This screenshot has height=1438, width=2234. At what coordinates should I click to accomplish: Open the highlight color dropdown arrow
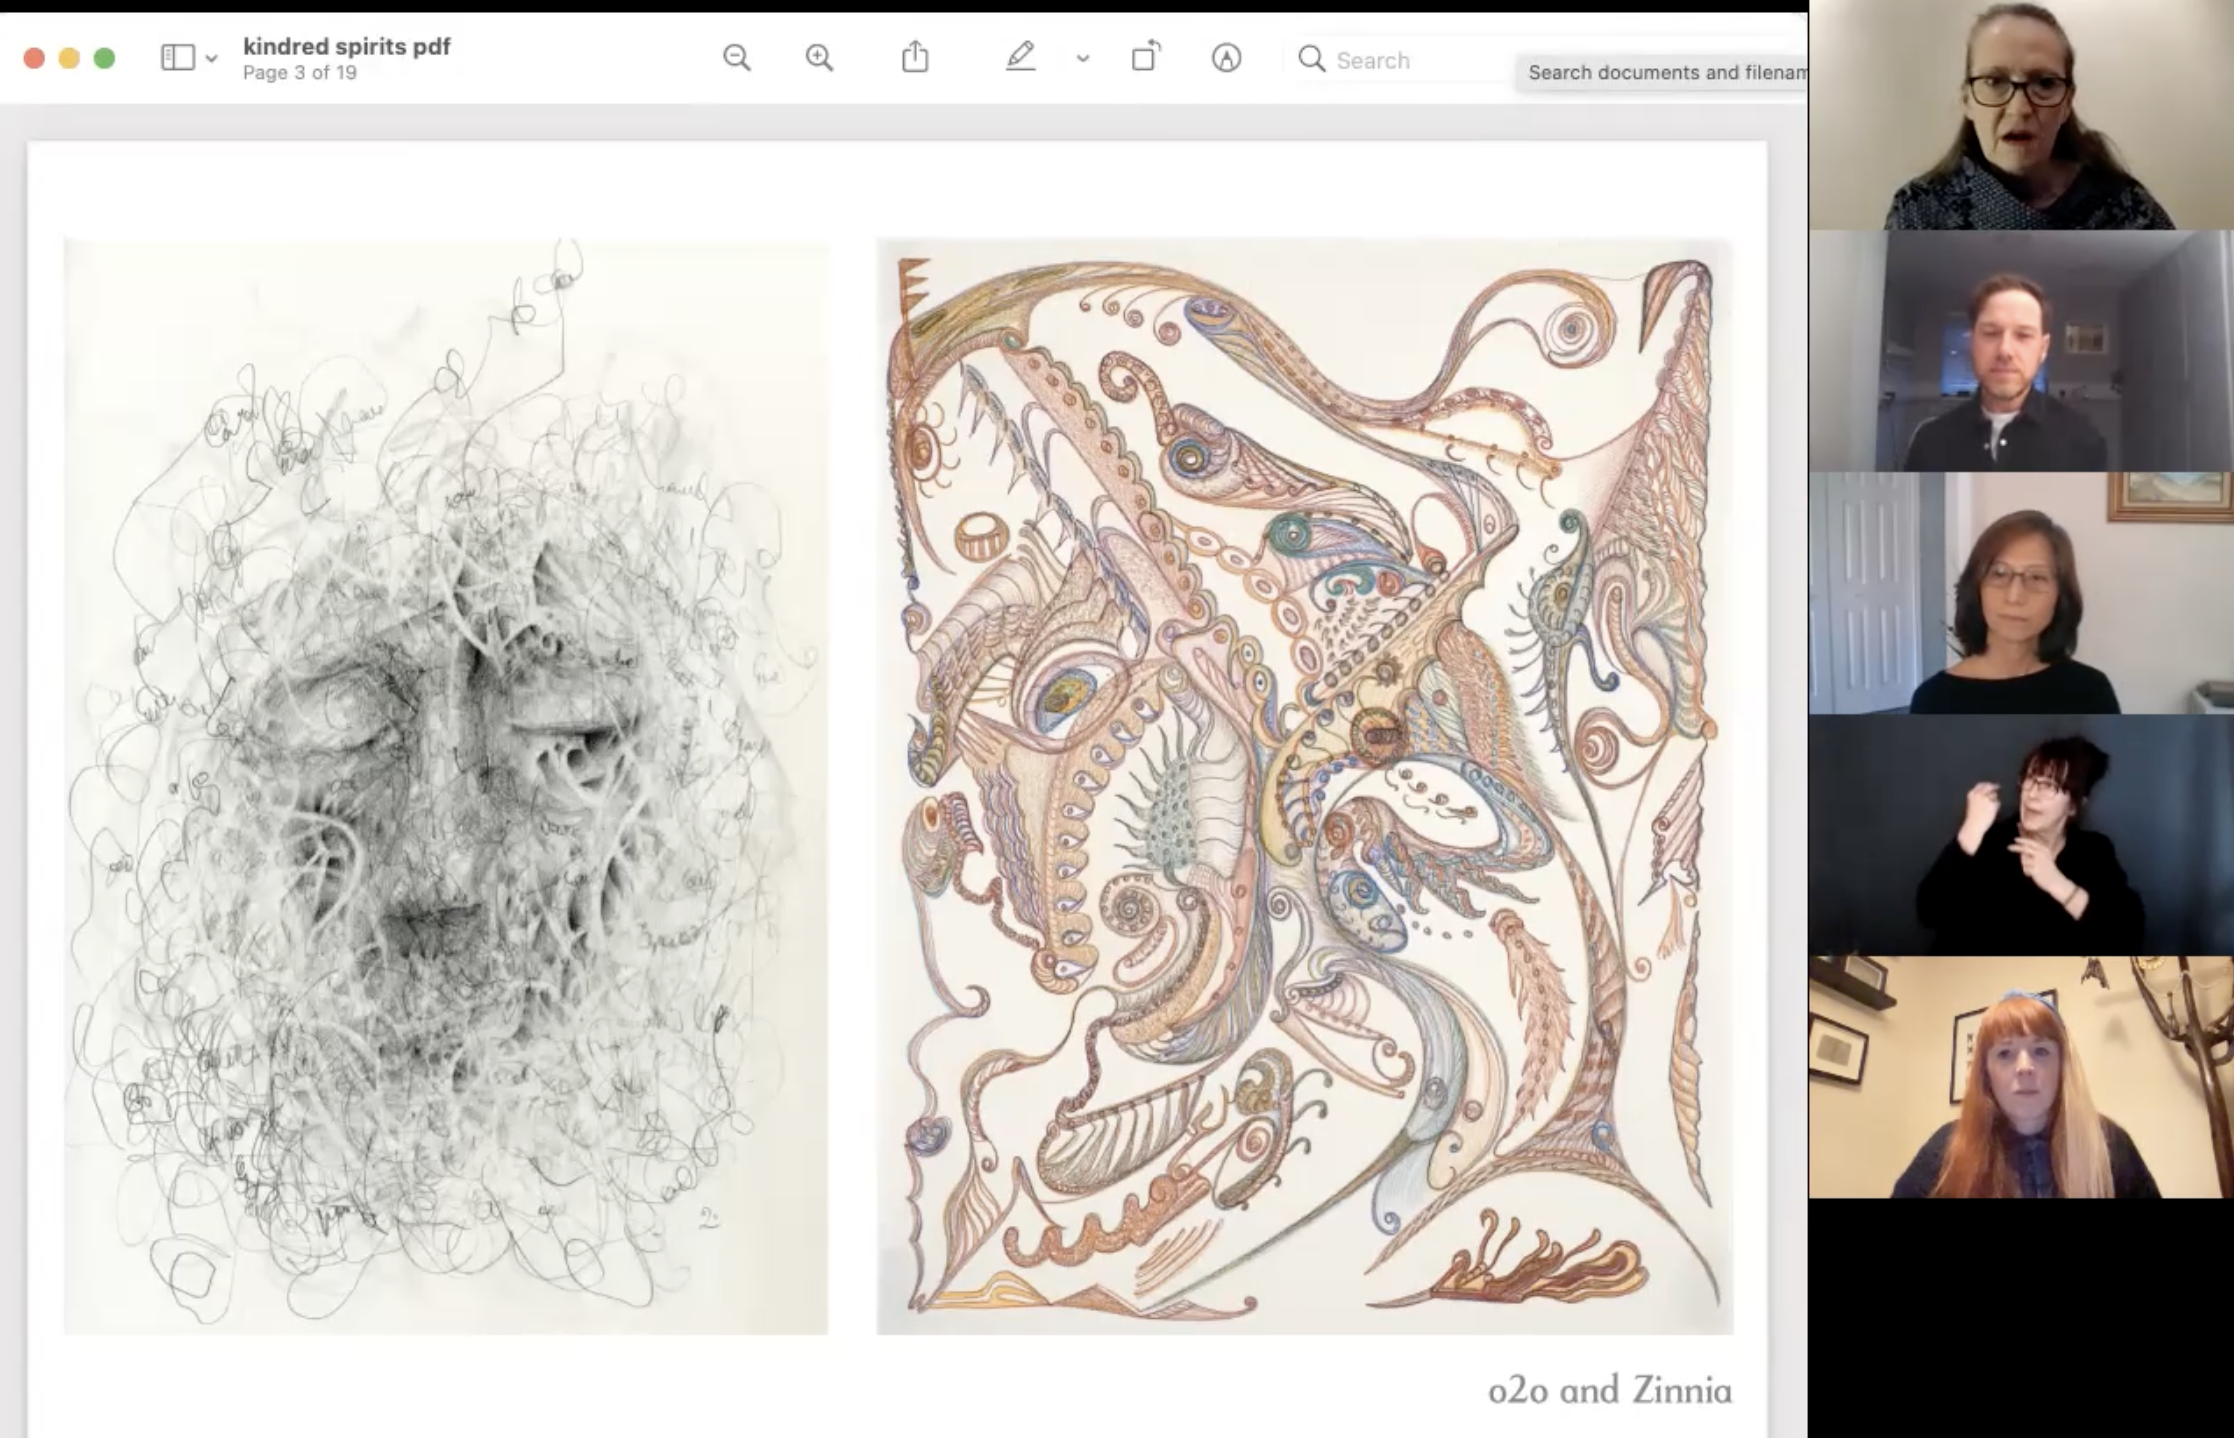pos(1082,59)
